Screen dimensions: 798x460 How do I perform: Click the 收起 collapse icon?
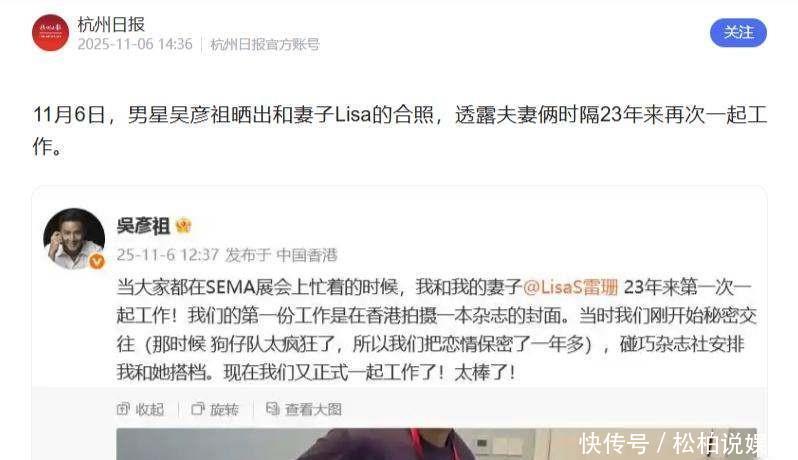click(x=123, y=409)
